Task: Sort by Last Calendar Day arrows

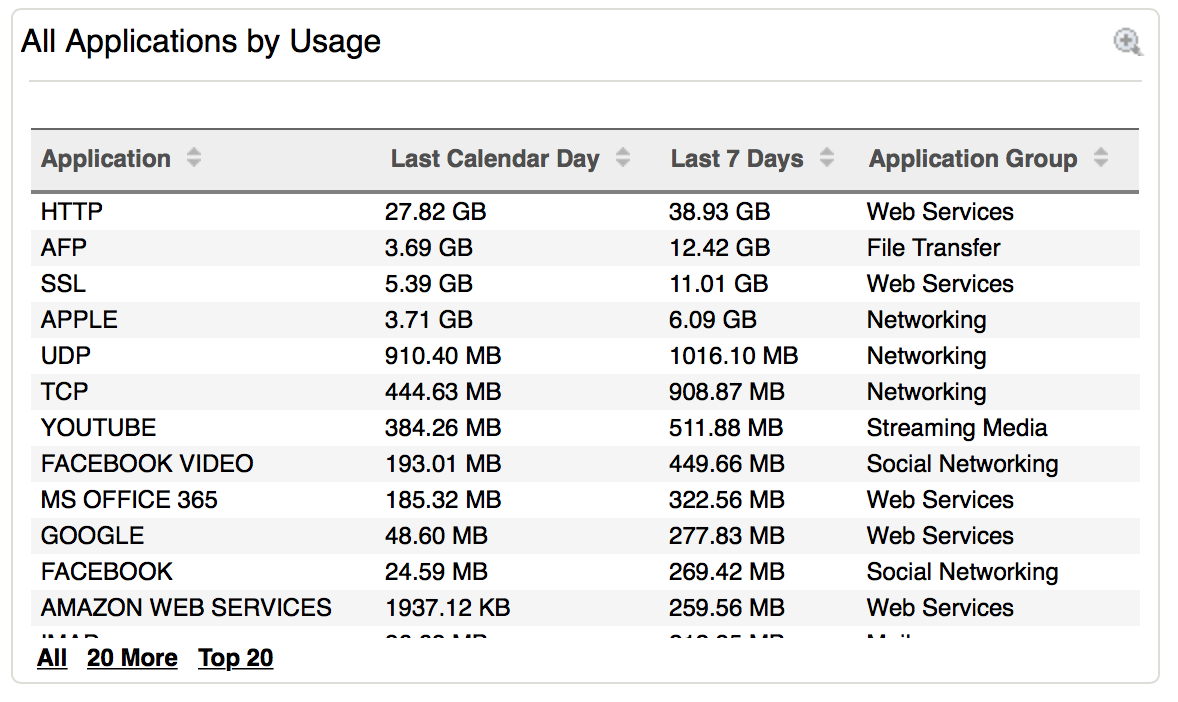Action: pos(623,158)
